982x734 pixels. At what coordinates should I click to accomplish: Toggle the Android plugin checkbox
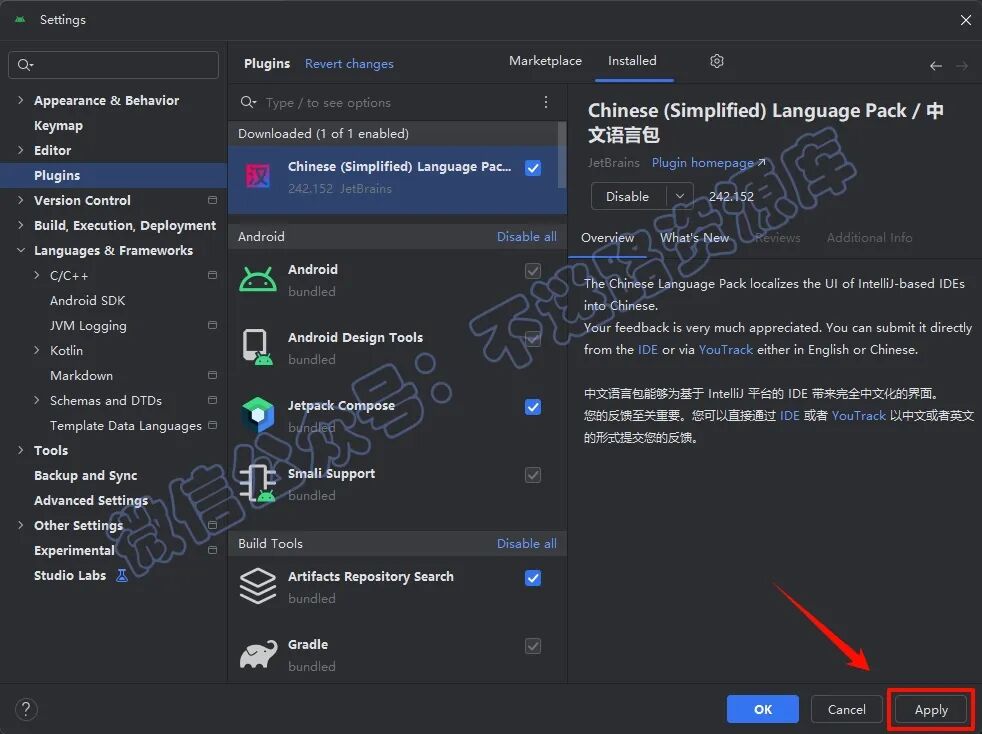coord(533,271)
